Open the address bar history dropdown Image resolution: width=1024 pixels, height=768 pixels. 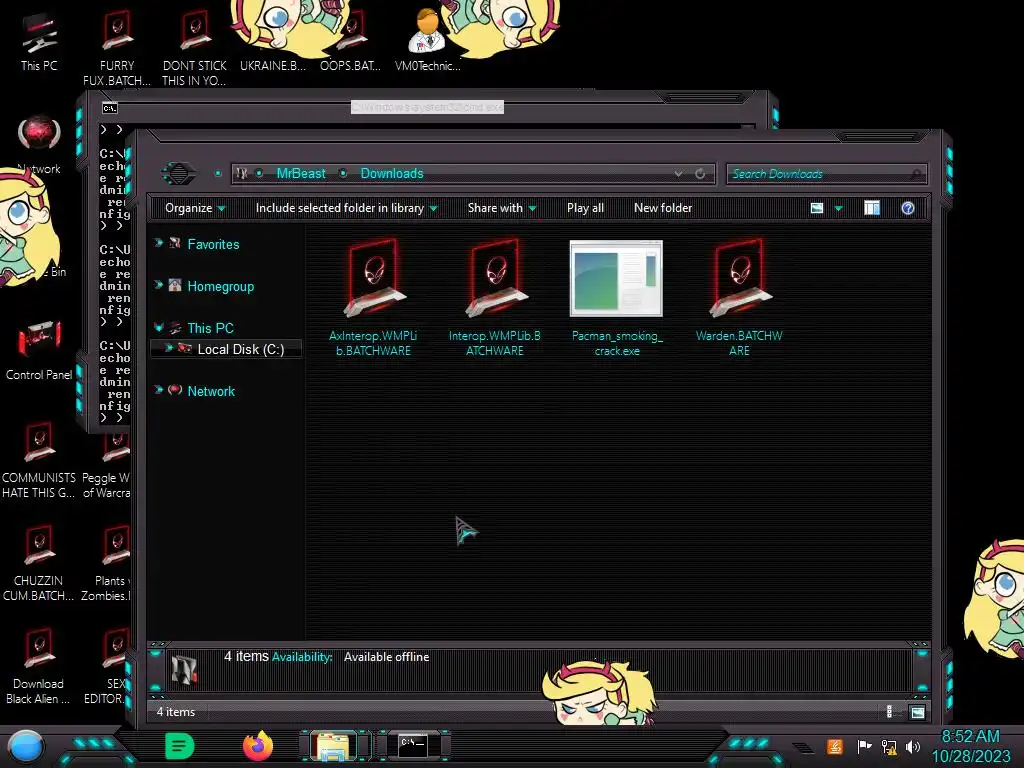[x=679, y=174]
